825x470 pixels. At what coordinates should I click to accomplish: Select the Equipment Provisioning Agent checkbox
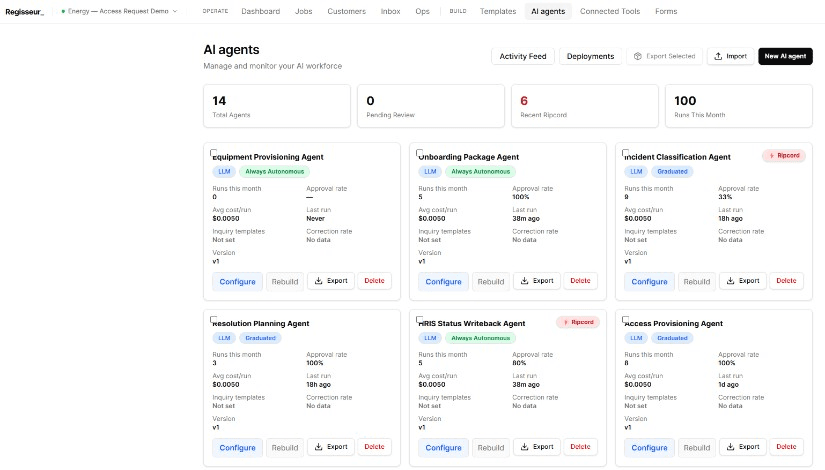click(214, 153)
